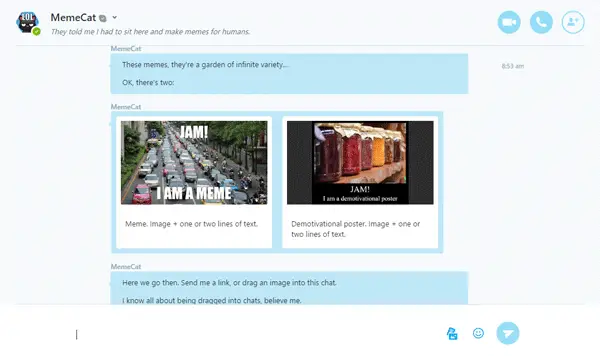The width and height of the screenshot is (600, 360).
Task: Open the emoticon picker
Action: 478,333
